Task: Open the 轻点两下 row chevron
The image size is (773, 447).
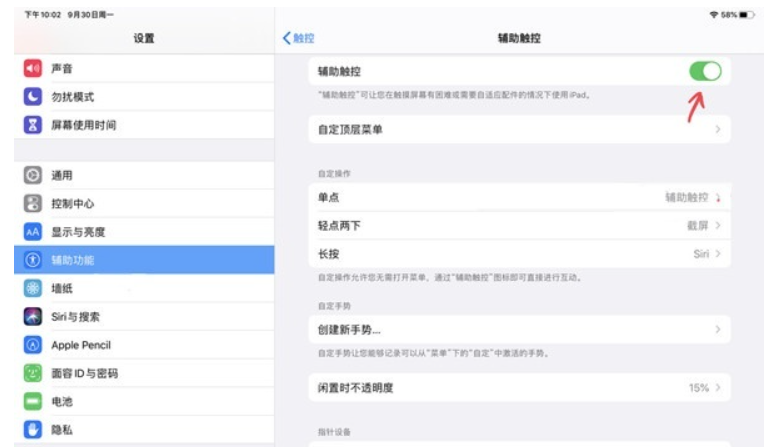Action: coord(718,225)
